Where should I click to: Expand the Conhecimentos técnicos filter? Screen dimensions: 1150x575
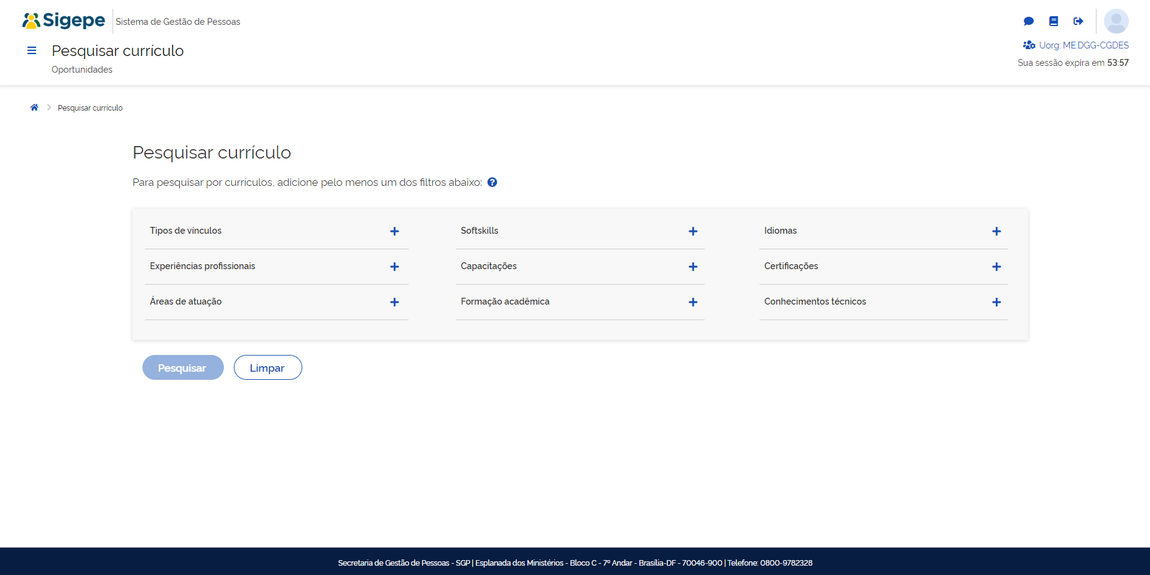[x=996, y=302]
